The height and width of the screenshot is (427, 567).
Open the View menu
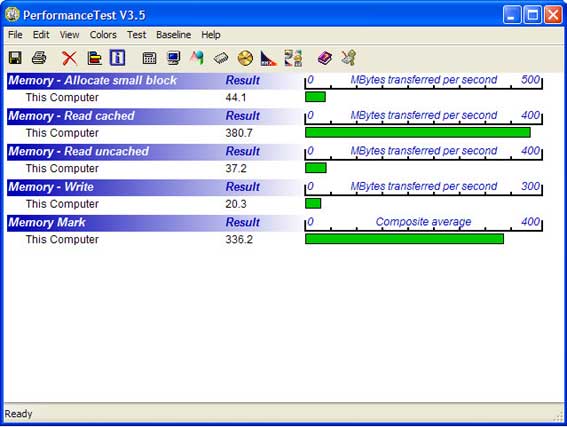click(x=69, y=35)
